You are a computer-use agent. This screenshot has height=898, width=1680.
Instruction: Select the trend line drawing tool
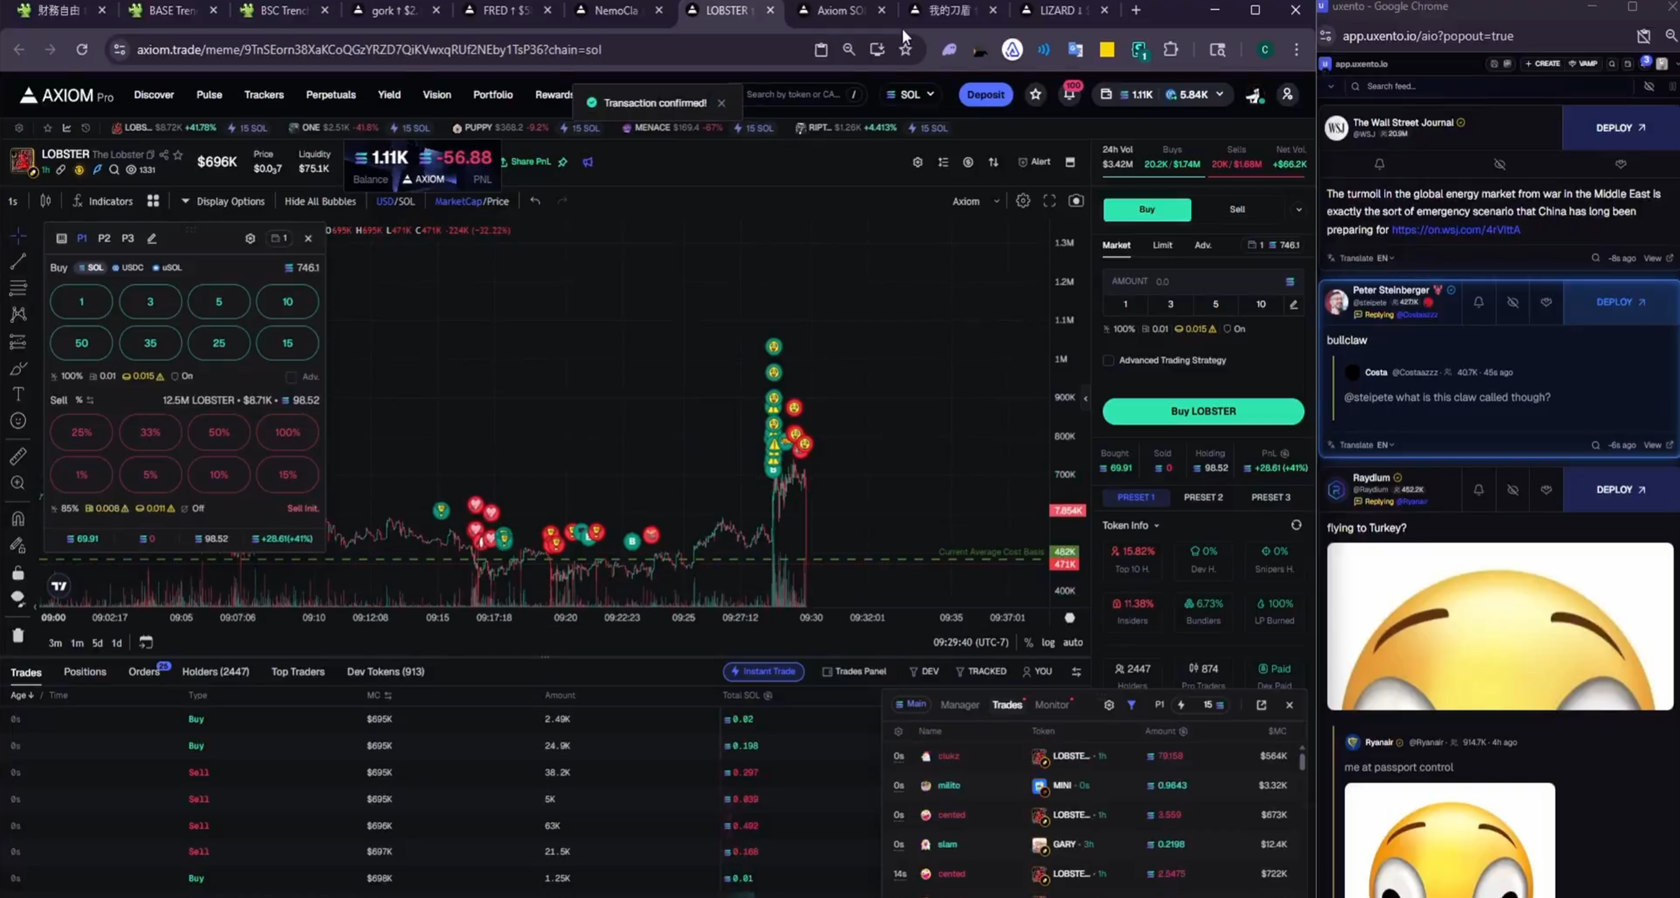[x=18, y=262]
